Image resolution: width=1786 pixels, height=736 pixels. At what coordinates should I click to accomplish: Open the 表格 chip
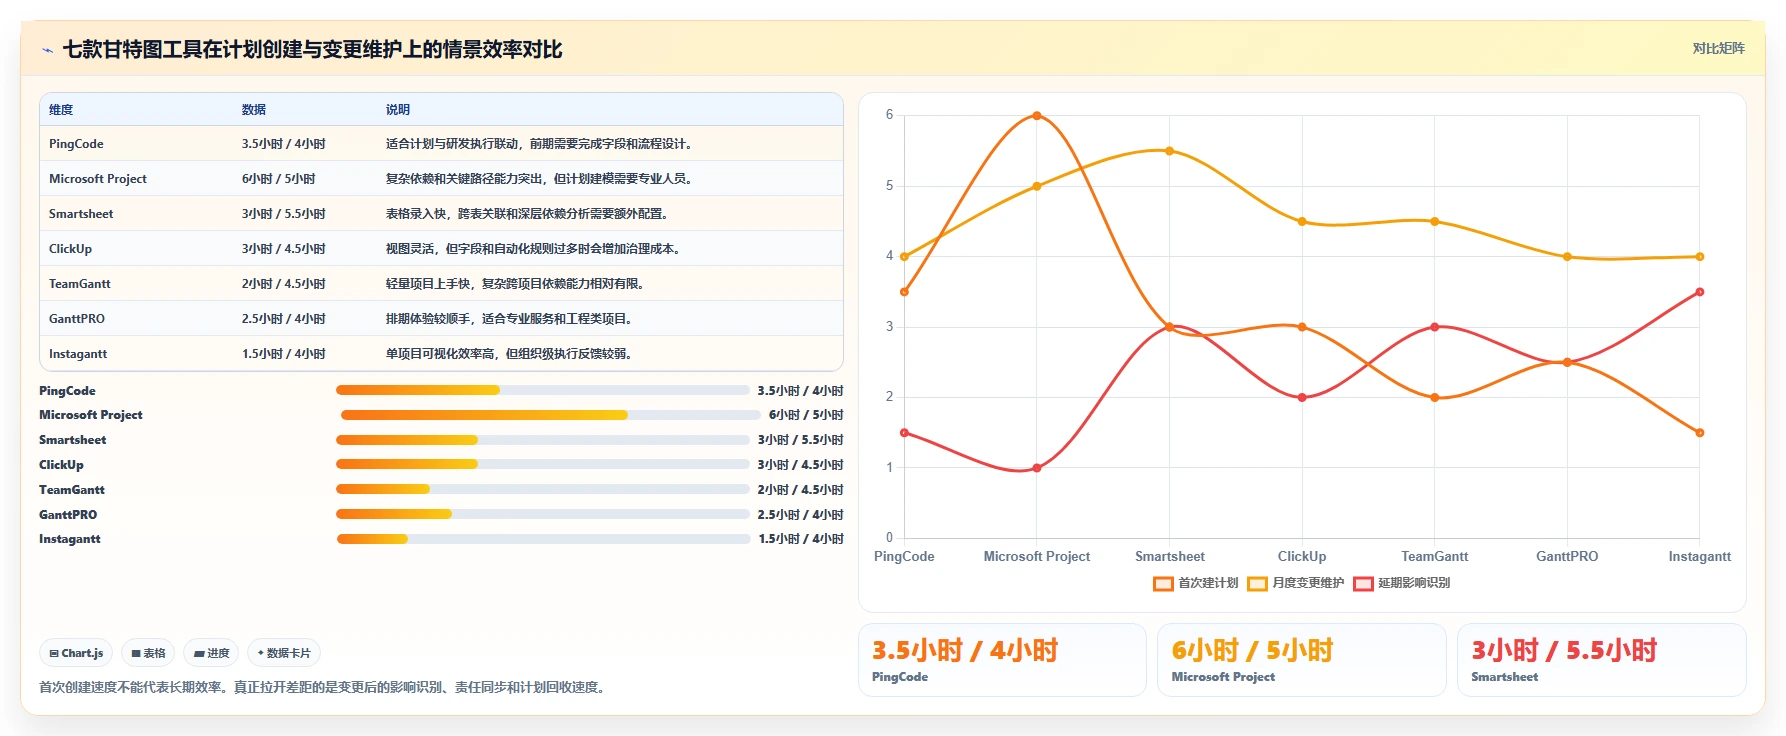[148, 654]
